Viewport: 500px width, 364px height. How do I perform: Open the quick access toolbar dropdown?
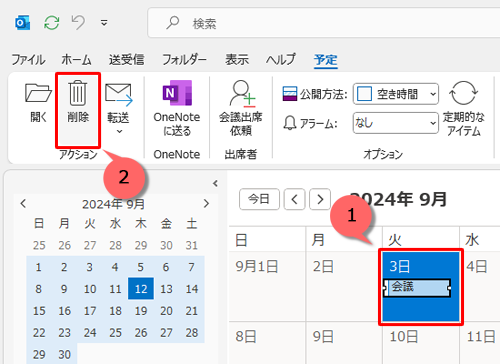[104, 23]
